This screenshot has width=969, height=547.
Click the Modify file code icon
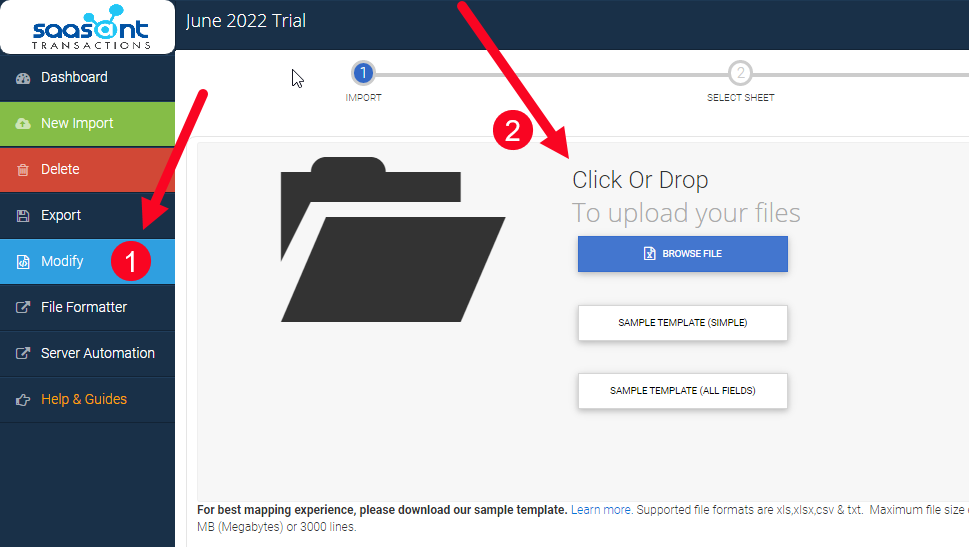[x=23, y=262]
